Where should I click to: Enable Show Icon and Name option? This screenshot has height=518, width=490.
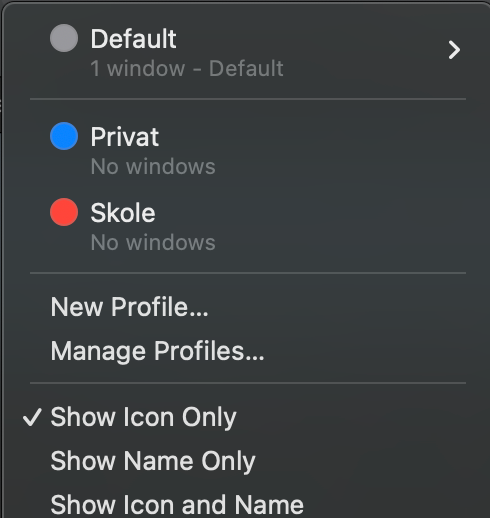pos(248,505)
